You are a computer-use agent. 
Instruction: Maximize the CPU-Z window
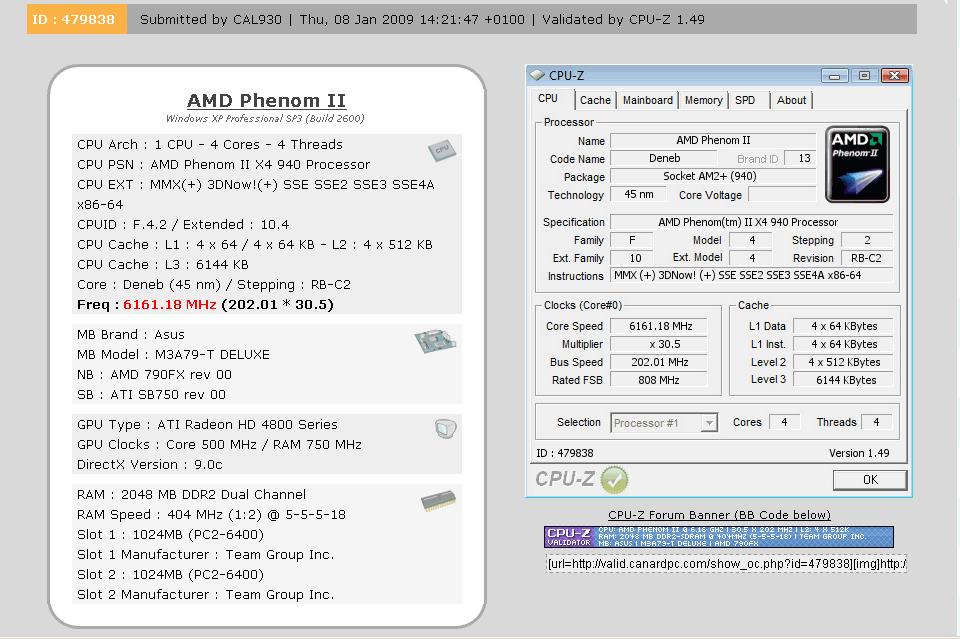point(864,76)
